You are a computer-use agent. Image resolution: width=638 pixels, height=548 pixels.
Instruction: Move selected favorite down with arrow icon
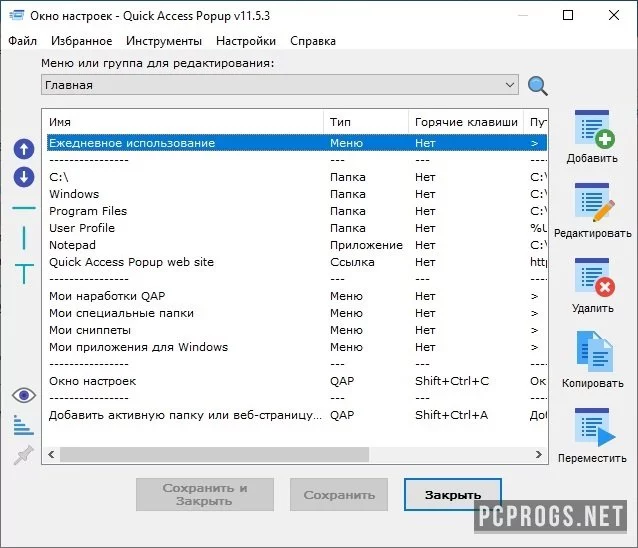pos(24,177)
